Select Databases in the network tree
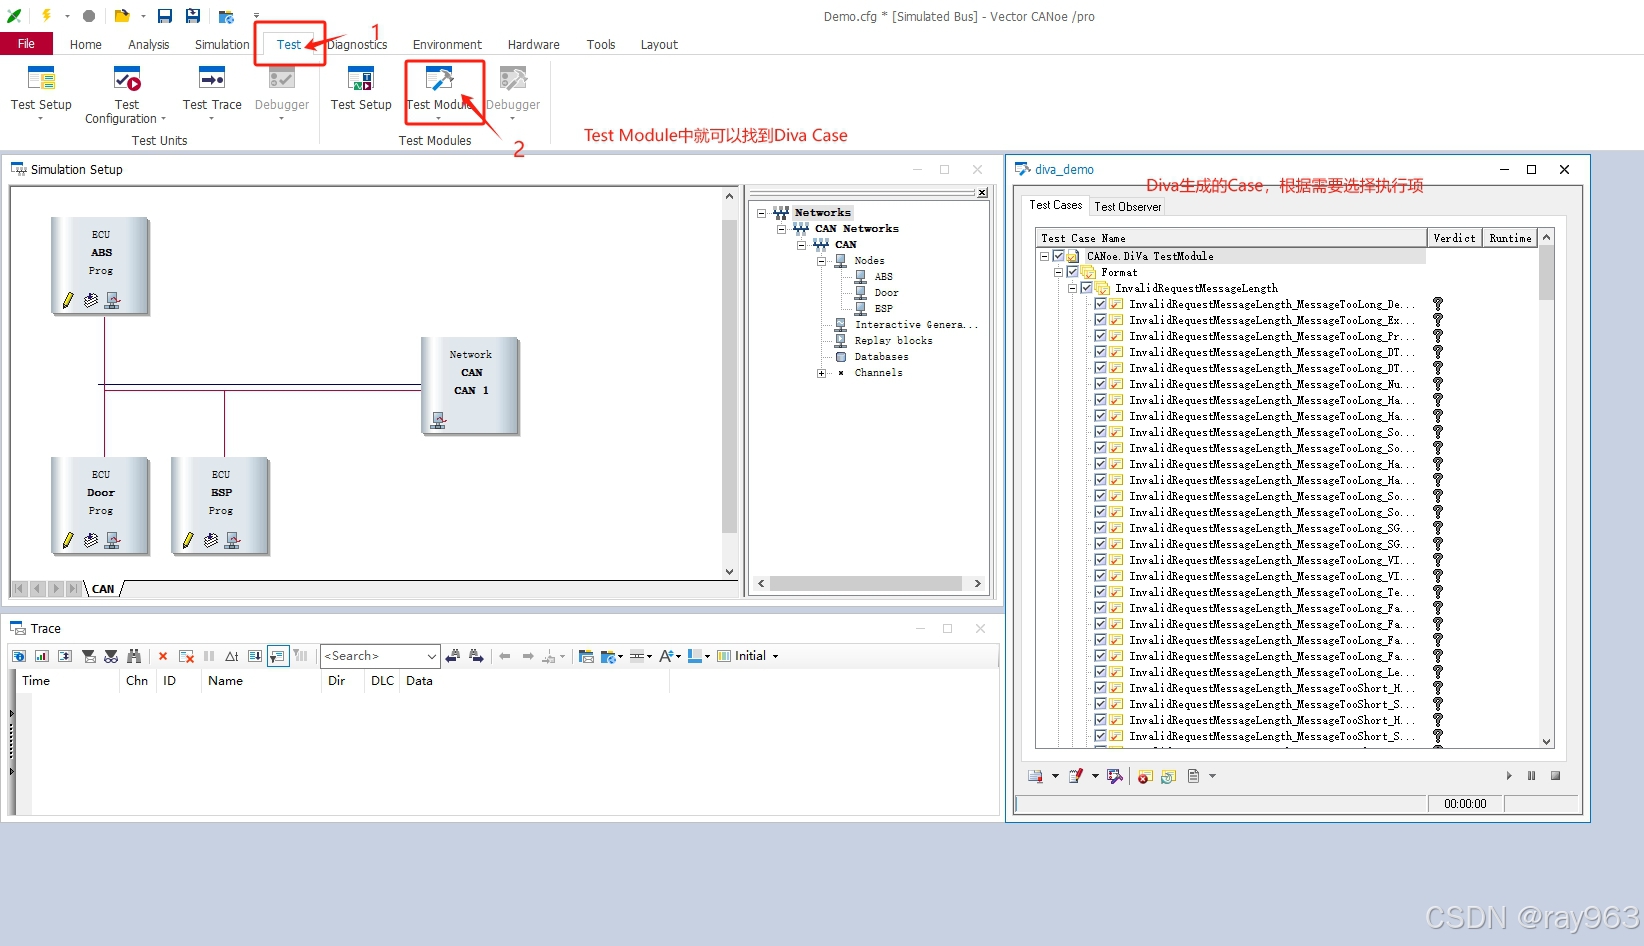The image size is (1644, 946). pyautogui.click(x=881, y=357)
